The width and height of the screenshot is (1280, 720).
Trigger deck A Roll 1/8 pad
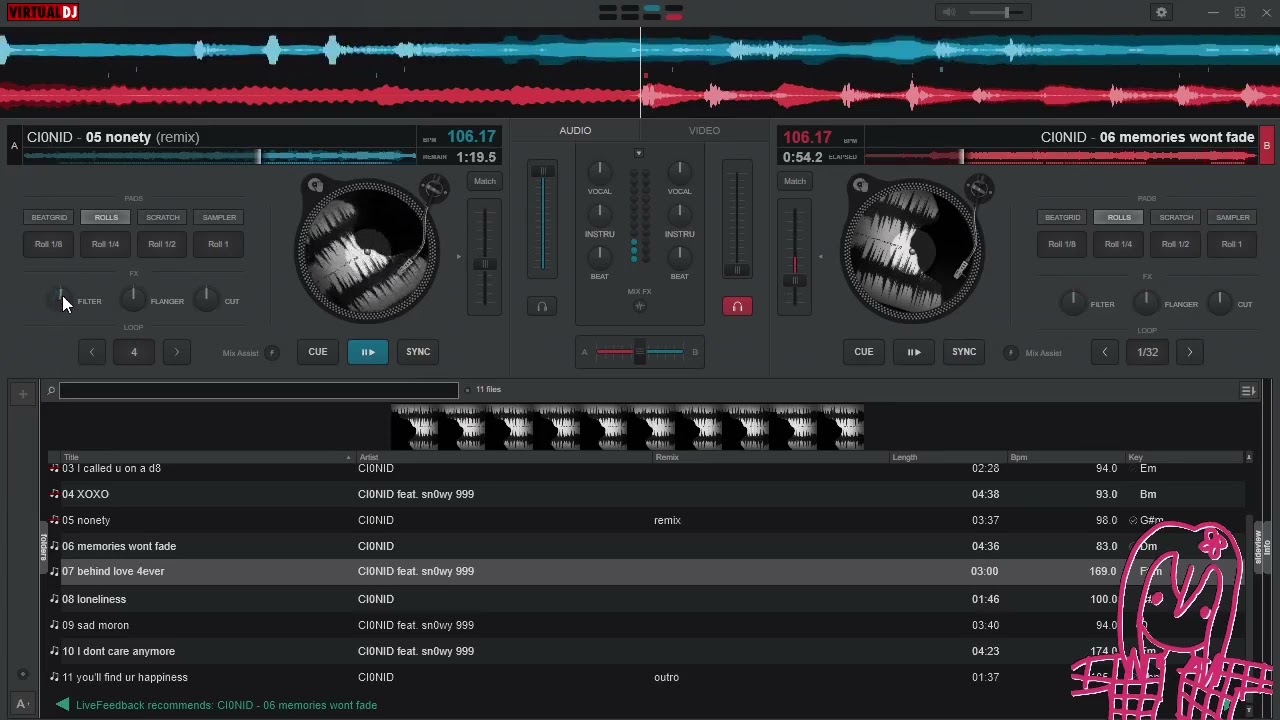coord(49,244)
